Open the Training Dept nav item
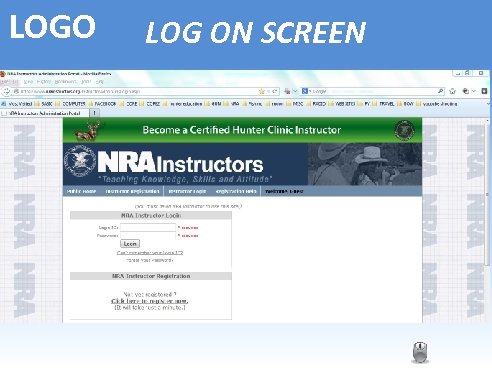 point(284,191)
